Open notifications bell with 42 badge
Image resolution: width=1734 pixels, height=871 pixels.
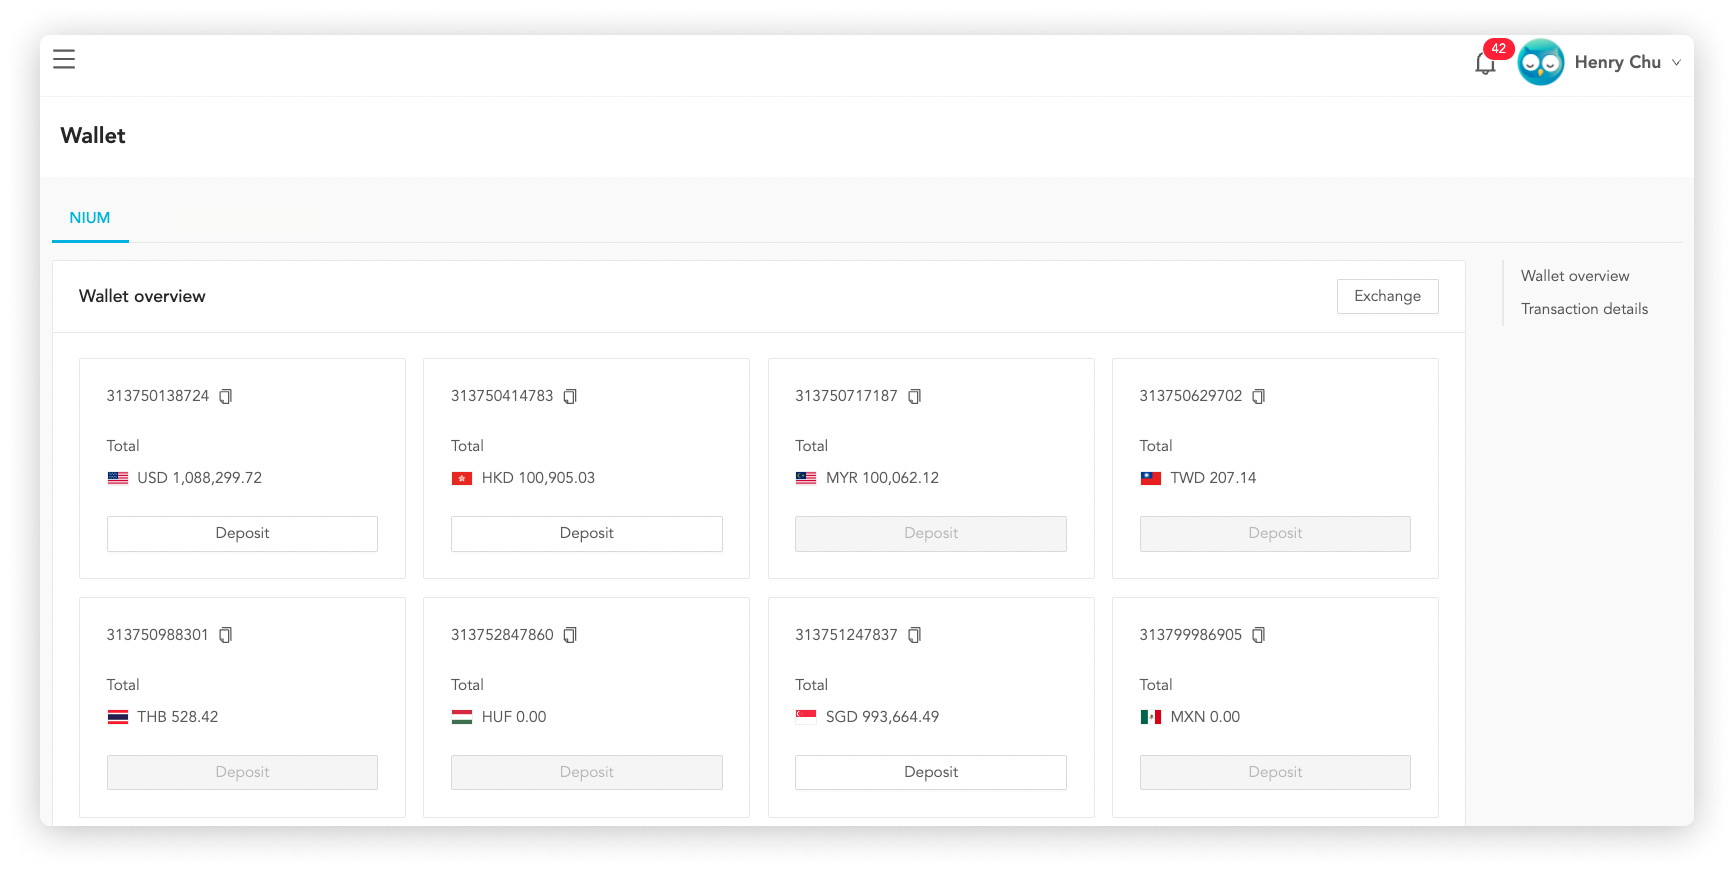click(x=1485, y=63)
